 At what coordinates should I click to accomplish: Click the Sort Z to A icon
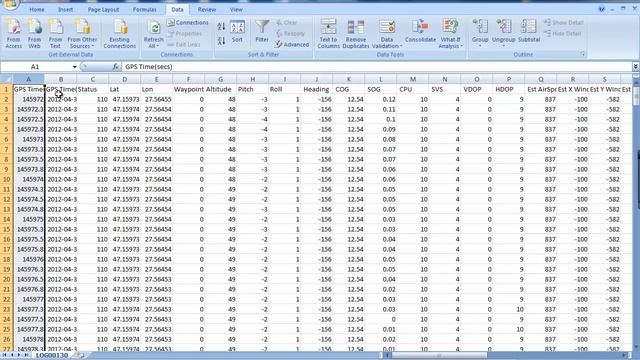[x=221, y=40]
